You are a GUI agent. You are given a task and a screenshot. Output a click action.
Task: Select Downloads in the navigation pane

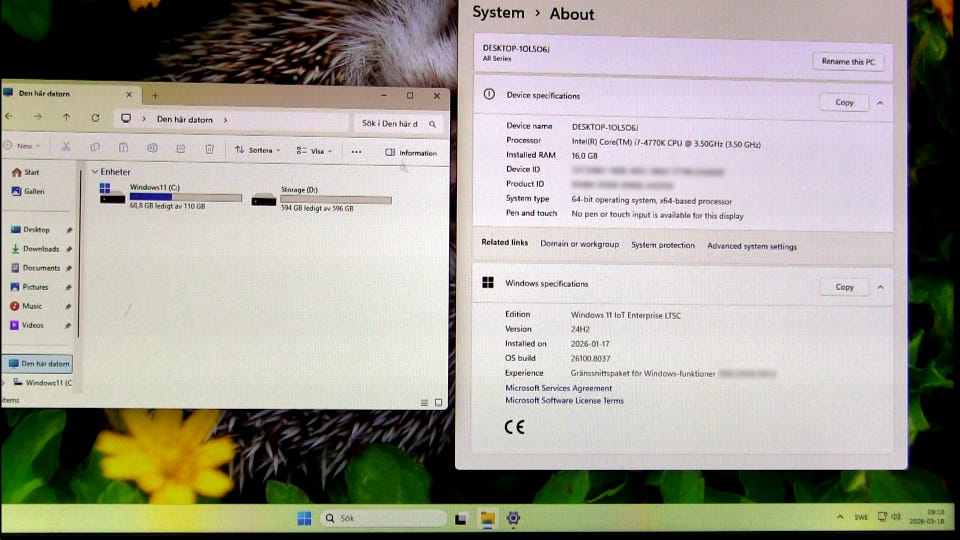(41, 249)
